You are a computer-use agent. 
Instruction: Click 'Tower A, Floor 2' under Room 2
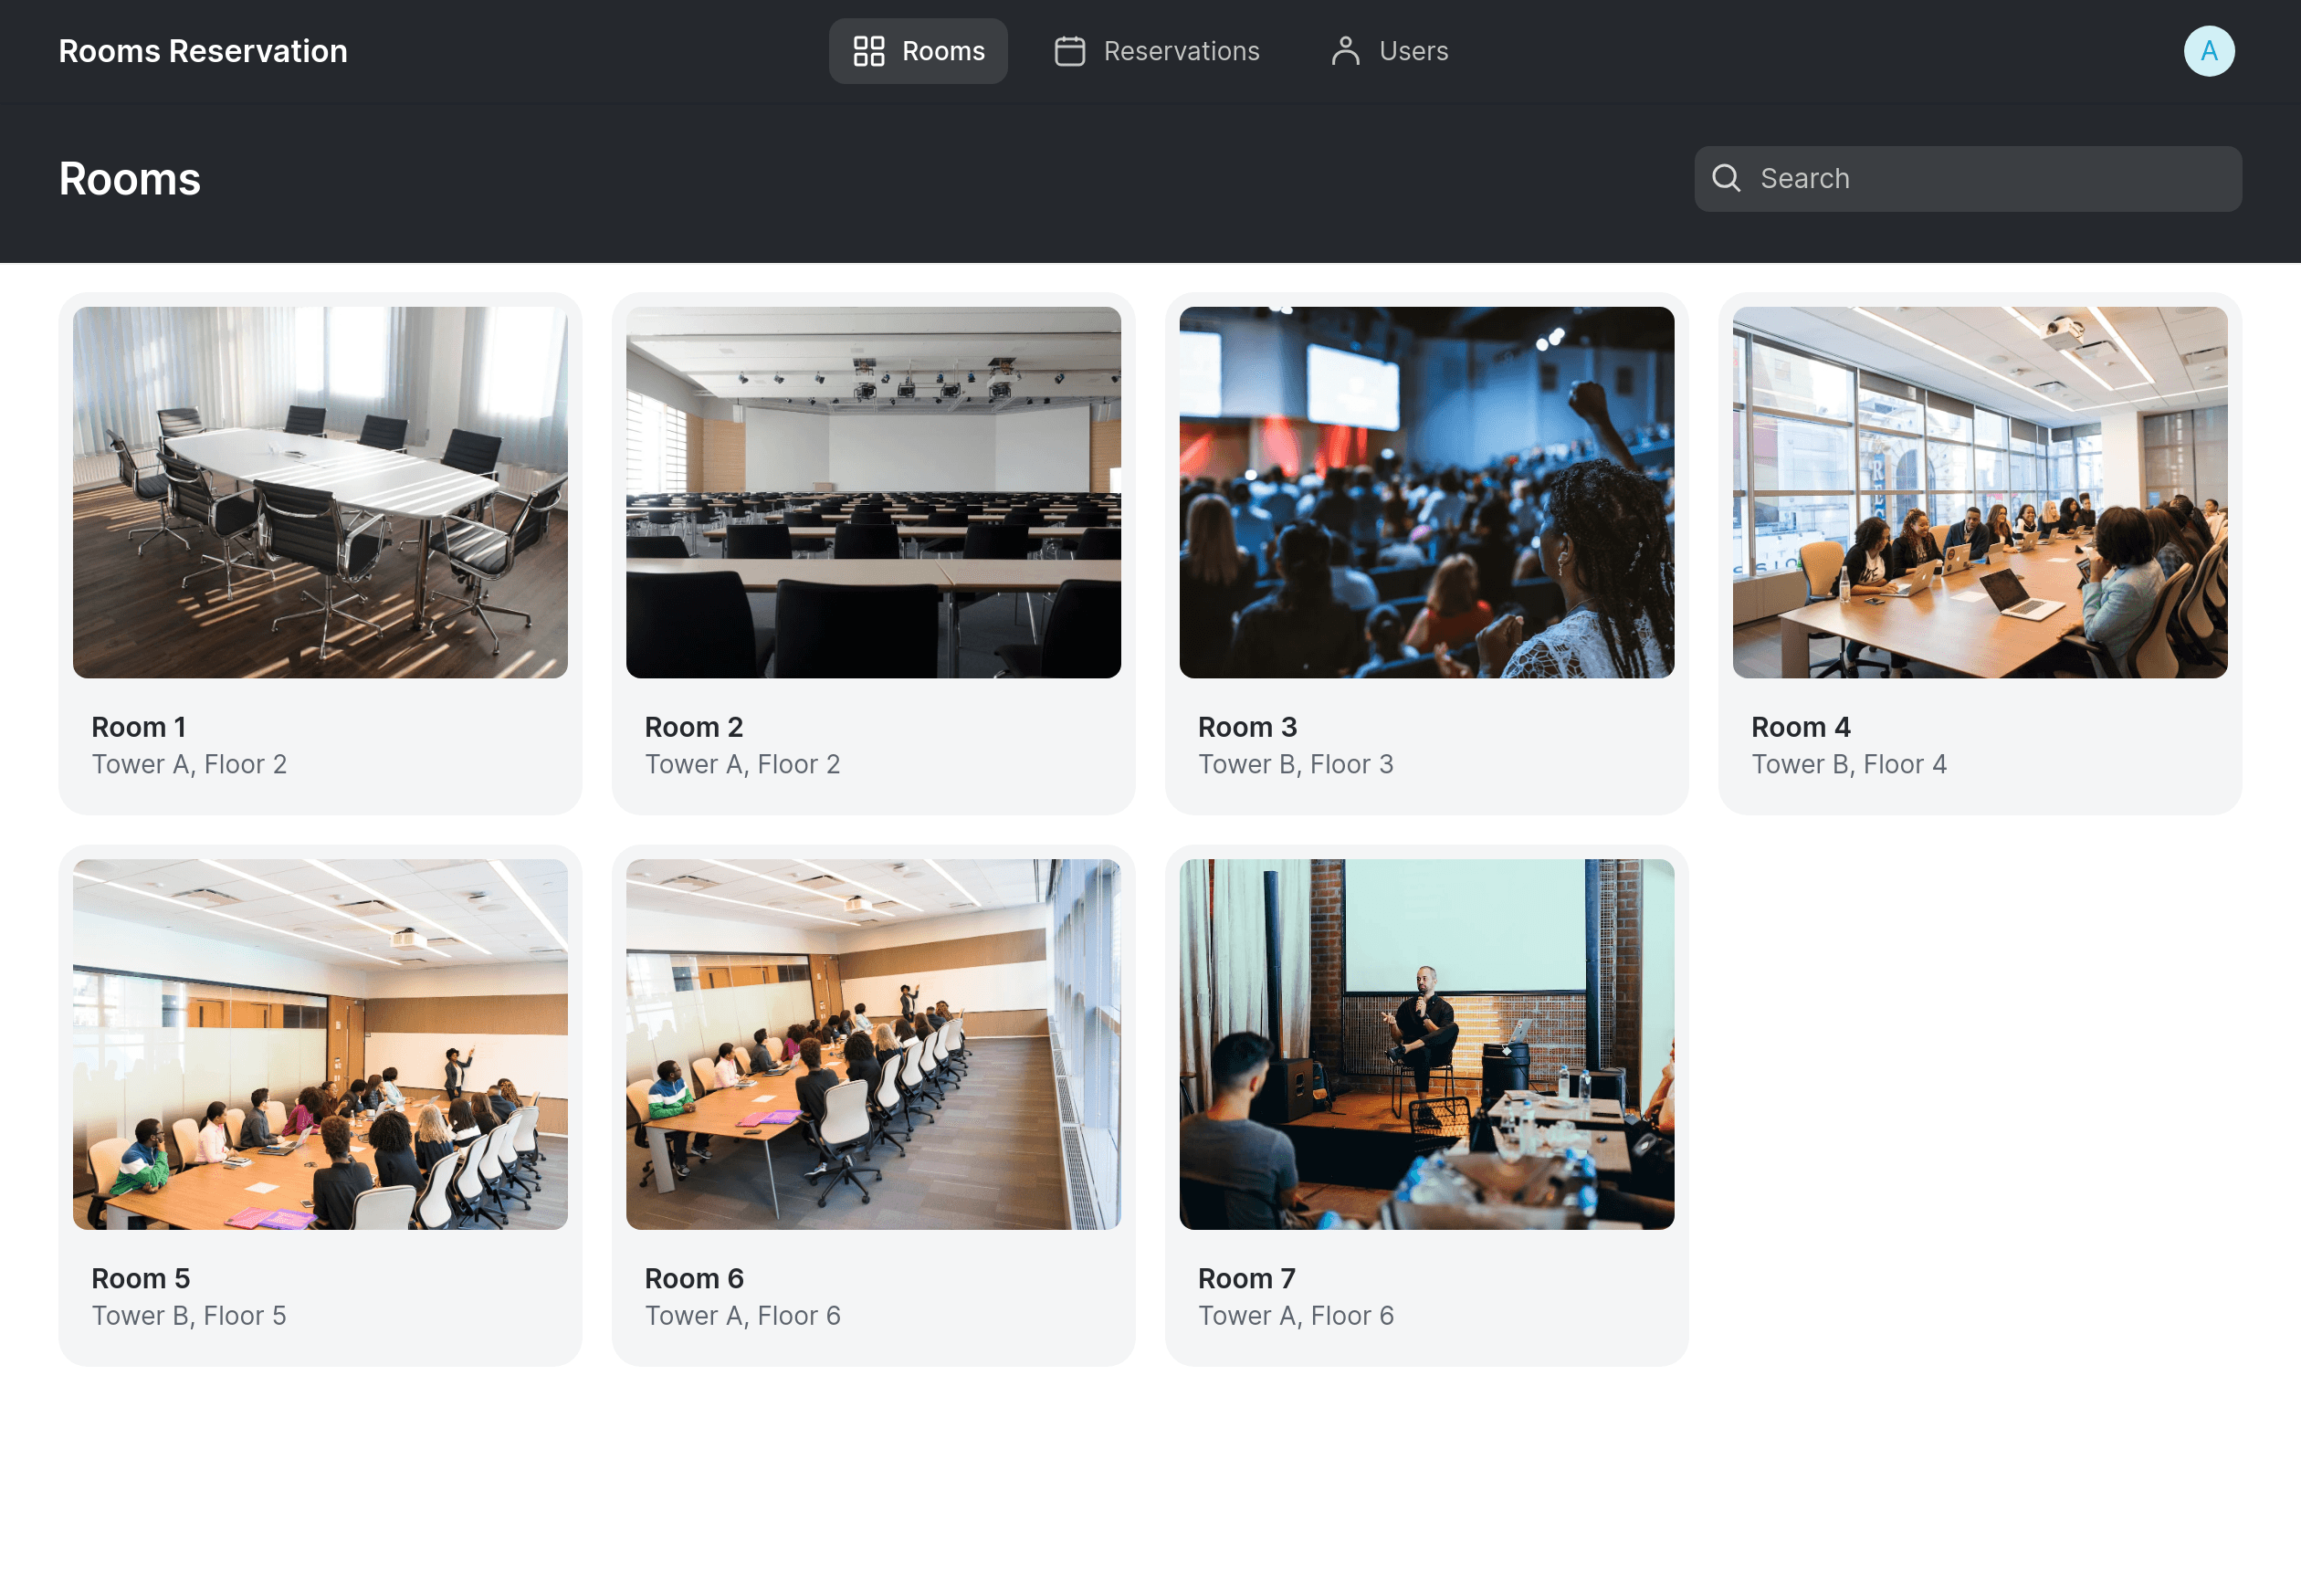742,764
